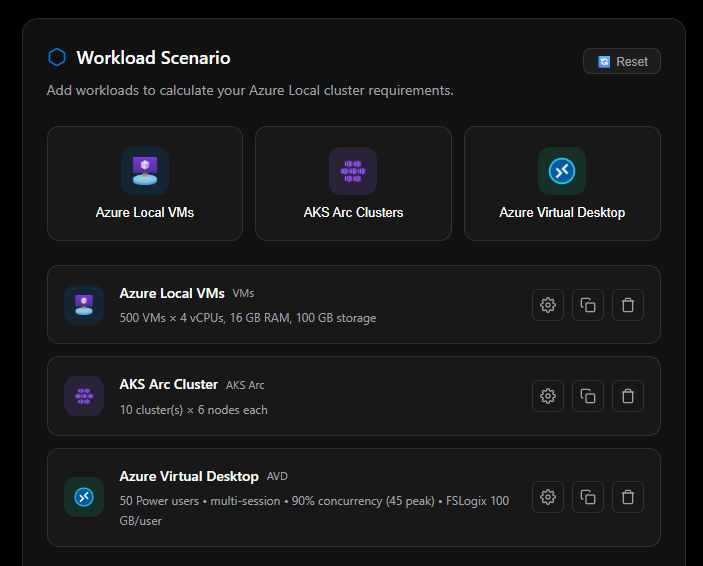Click the AKS Arc Cluster row icon
This screenshot has height=566, width=703.
84,396
